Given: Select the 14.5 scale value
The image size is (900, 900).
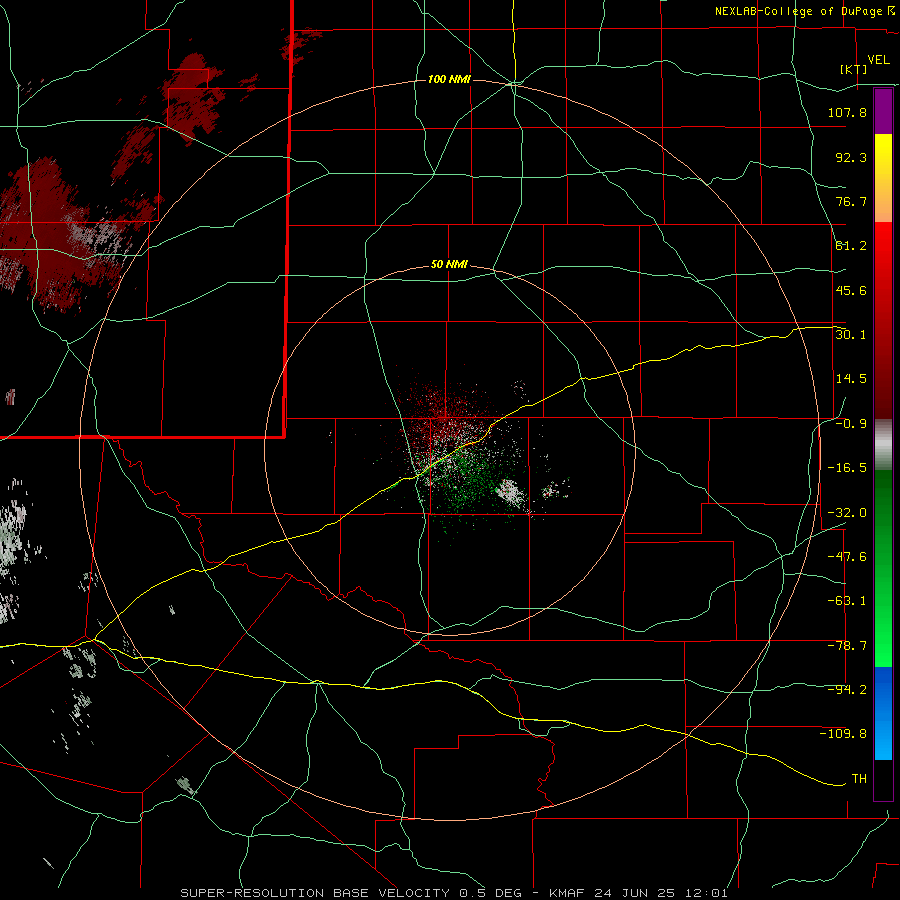Looking at the screenshot, I should 851,379.
